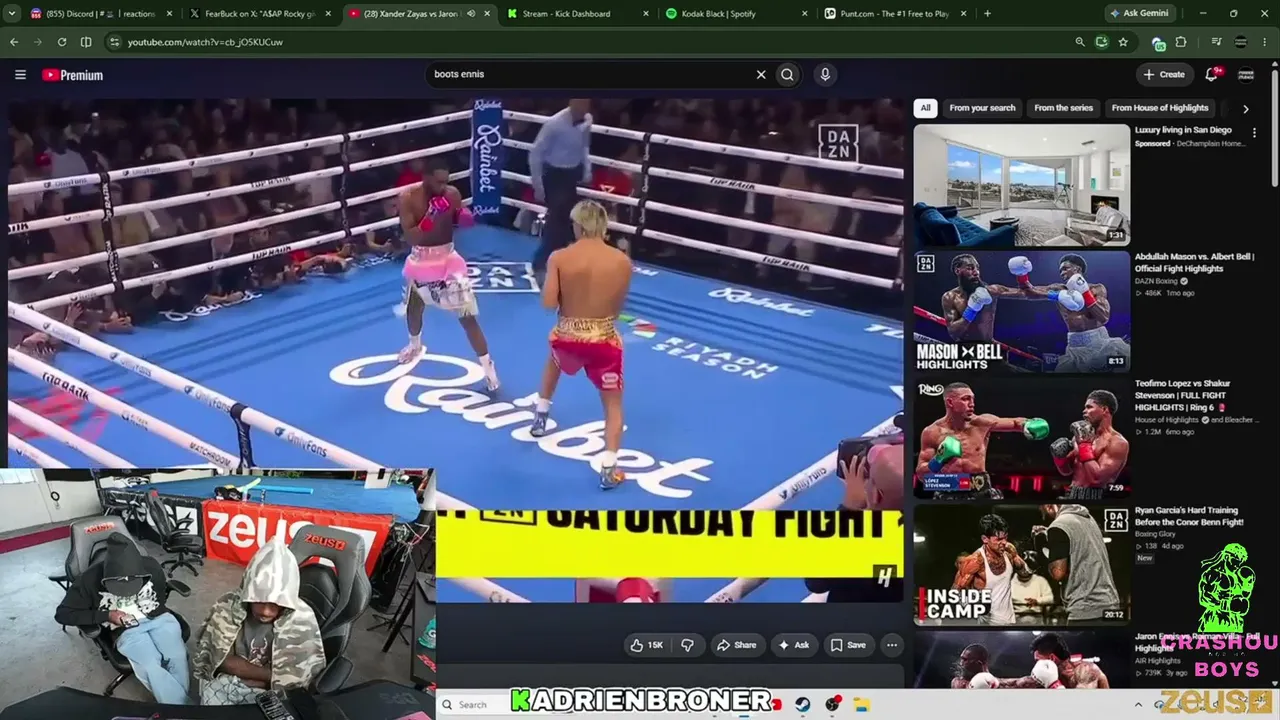The width and height of the screenshot is (1280, 720).
Task: Like the video with thumbs up
Action: tap(647, 645)
